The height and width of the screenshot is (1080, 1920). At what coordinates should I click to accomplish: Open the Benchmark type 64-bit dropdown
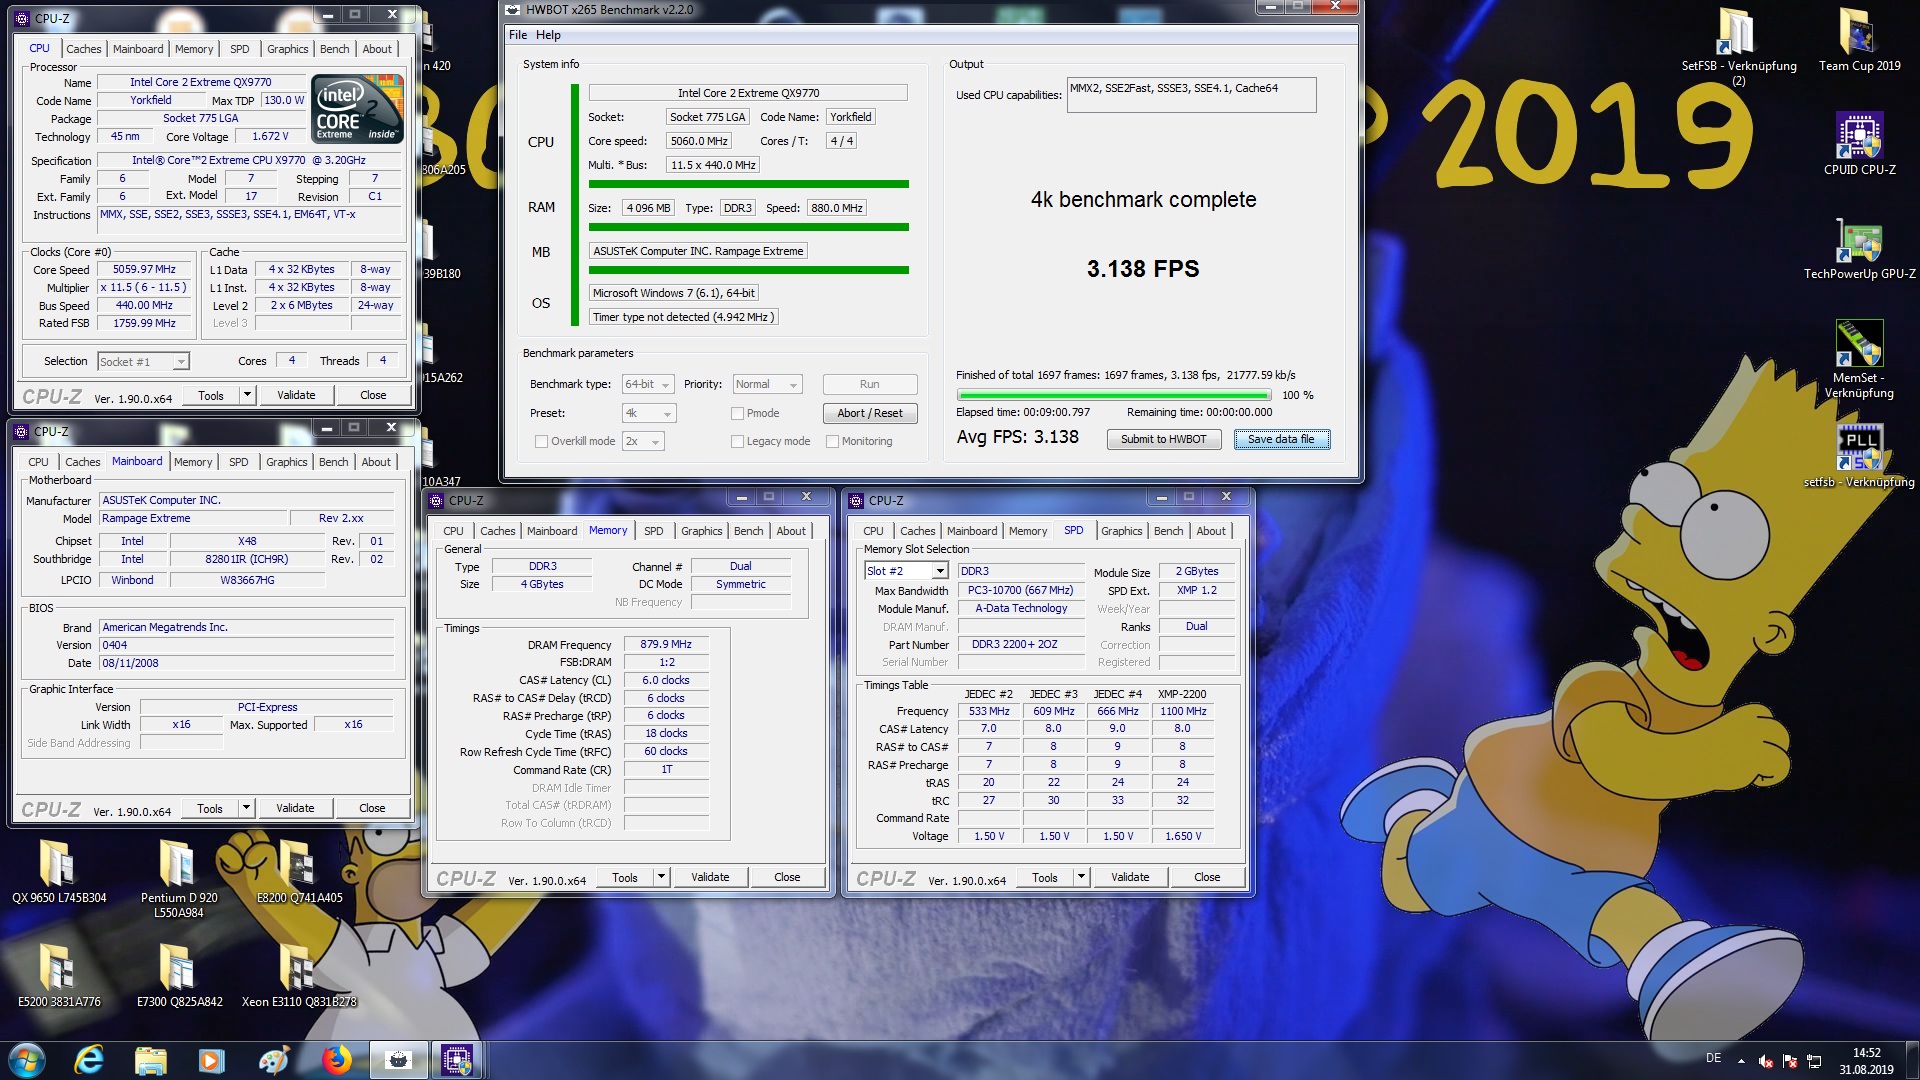point(648,384)
